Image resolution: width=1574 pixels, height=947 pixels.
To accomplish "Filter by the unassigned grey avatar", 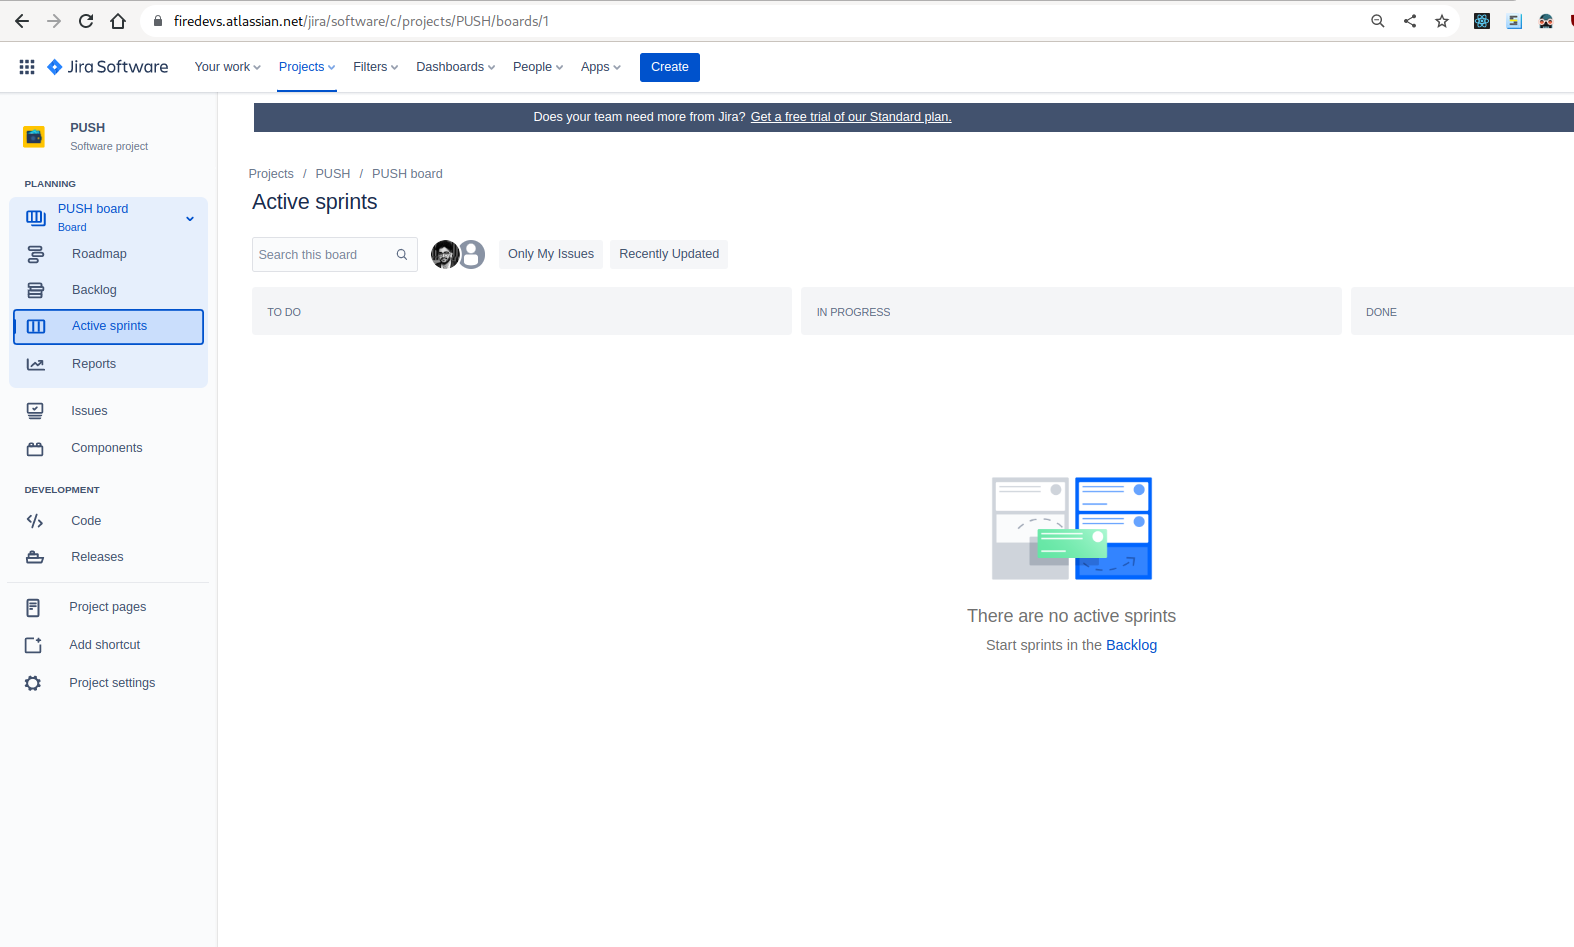I will click(x=472, y=254).
